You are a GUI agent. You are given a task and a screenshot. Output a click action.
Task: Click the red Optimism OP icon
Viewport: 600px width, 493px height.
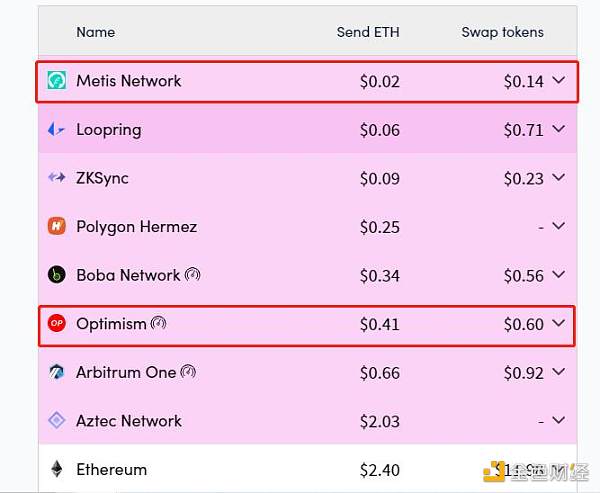pos(57,324)
